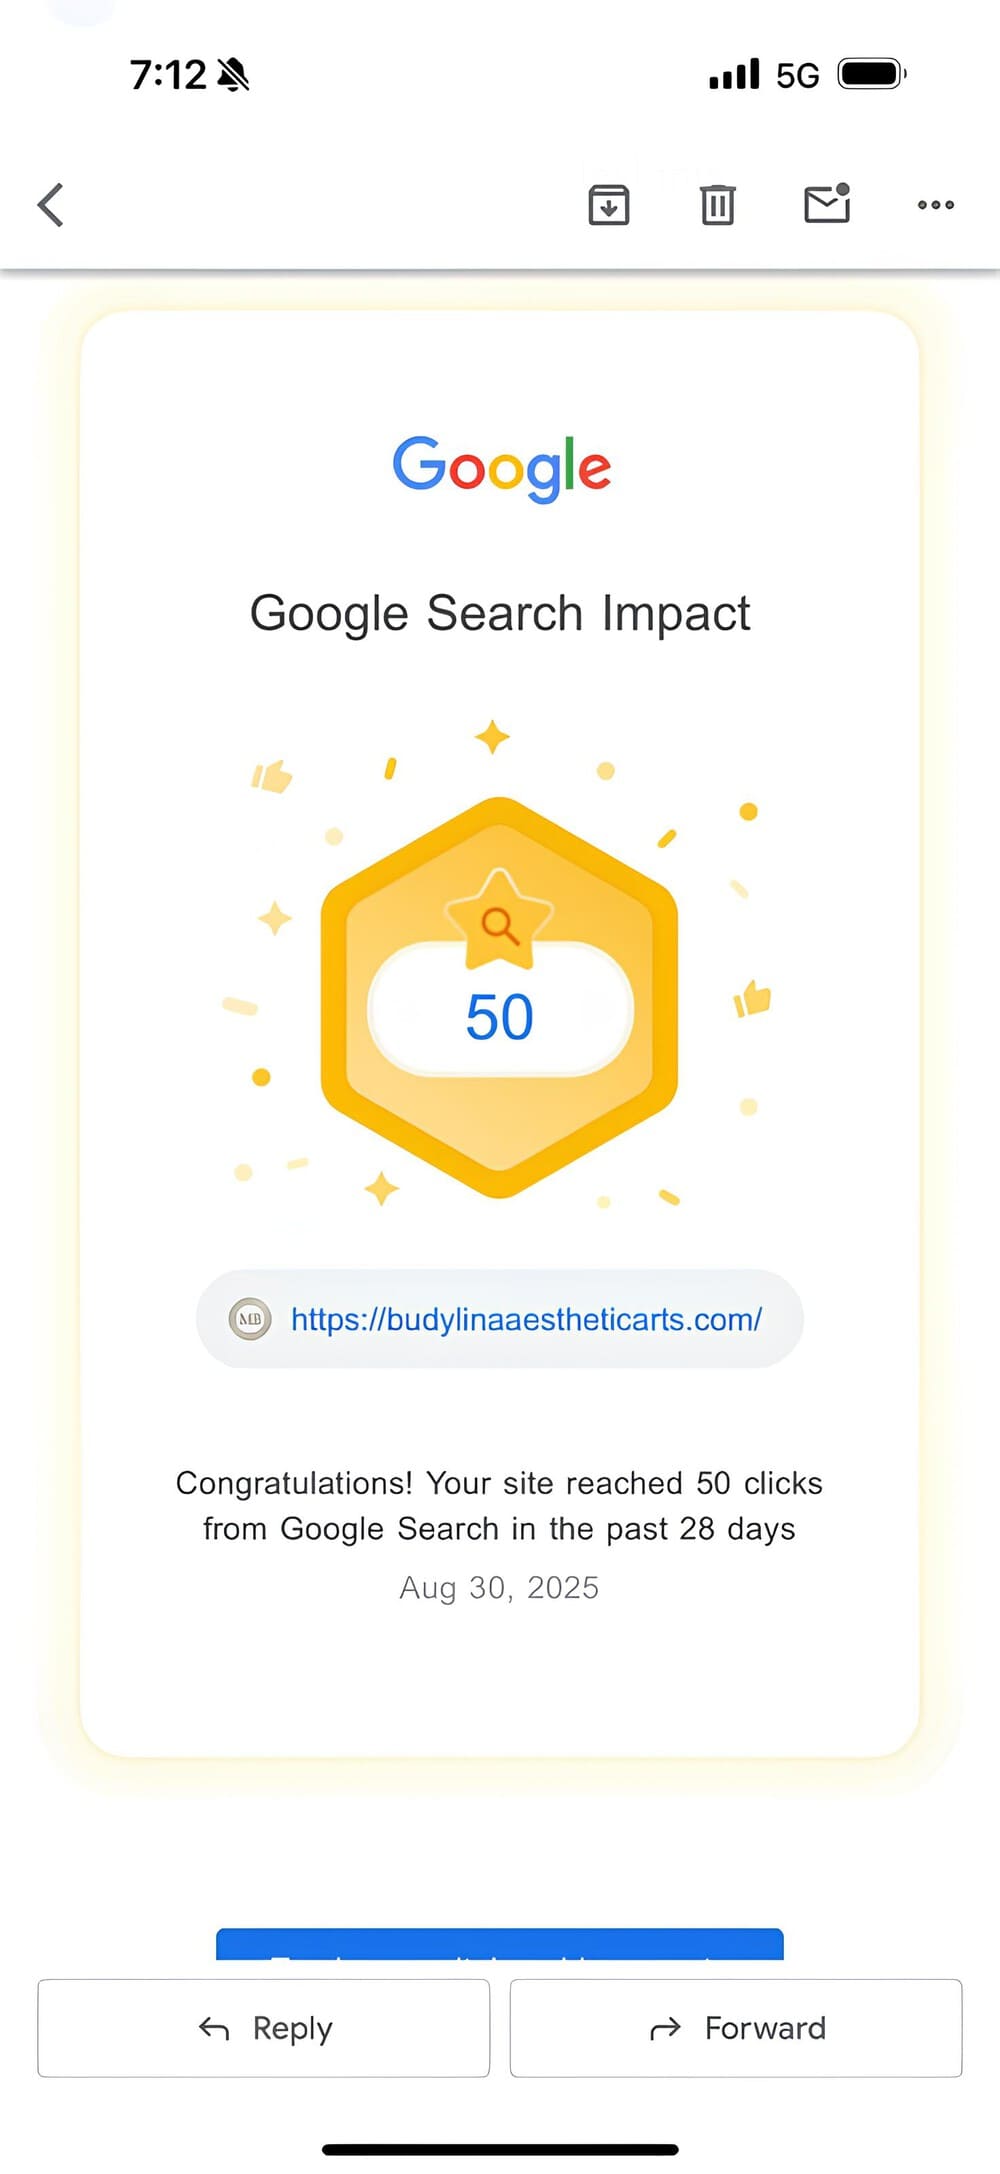Tap the Google logo
This screenshot has height=2174, width=1000.
point(501,467)
